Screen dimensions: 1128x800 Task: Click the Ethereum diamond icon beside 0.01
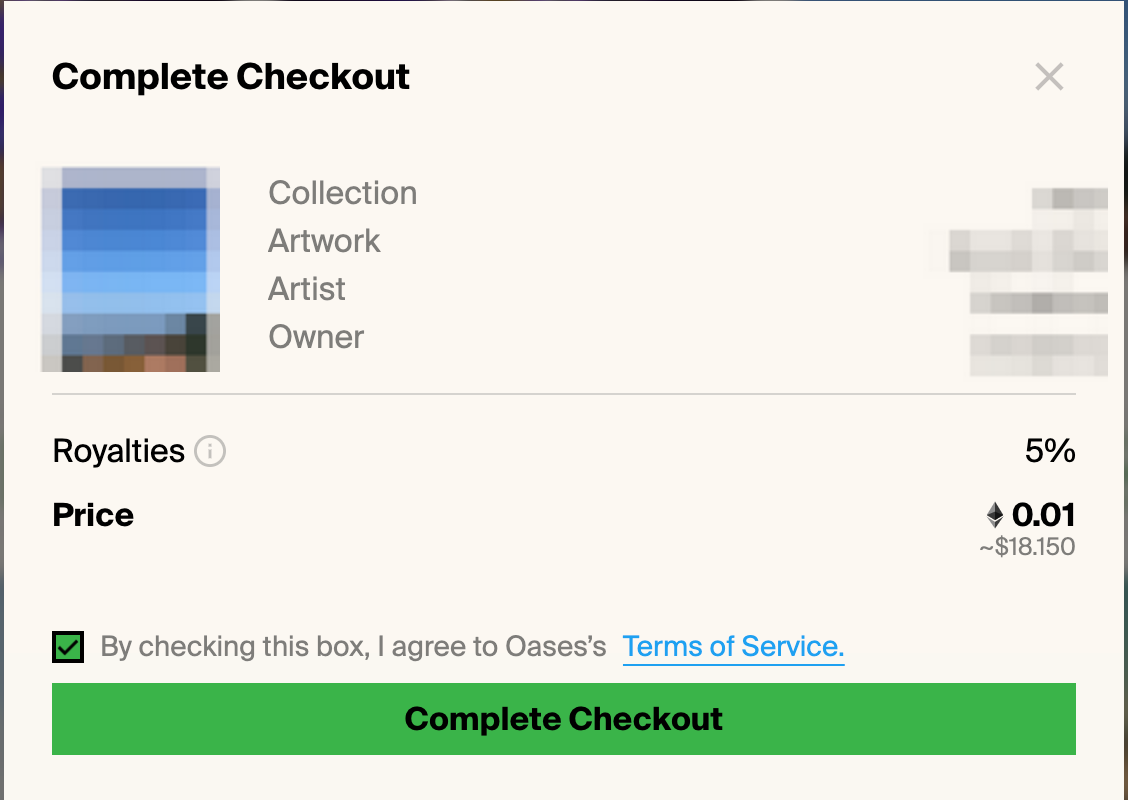(x=995, y=515)
